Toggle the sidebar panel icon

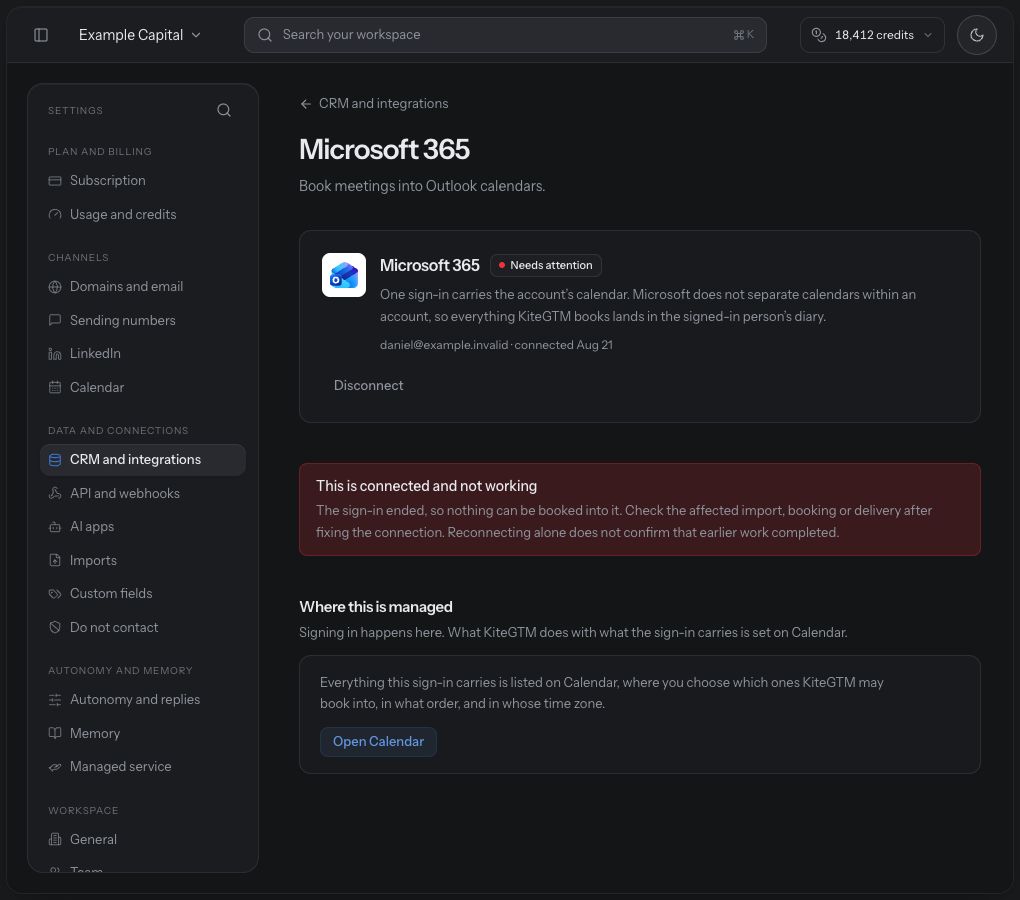pos(41,34)
